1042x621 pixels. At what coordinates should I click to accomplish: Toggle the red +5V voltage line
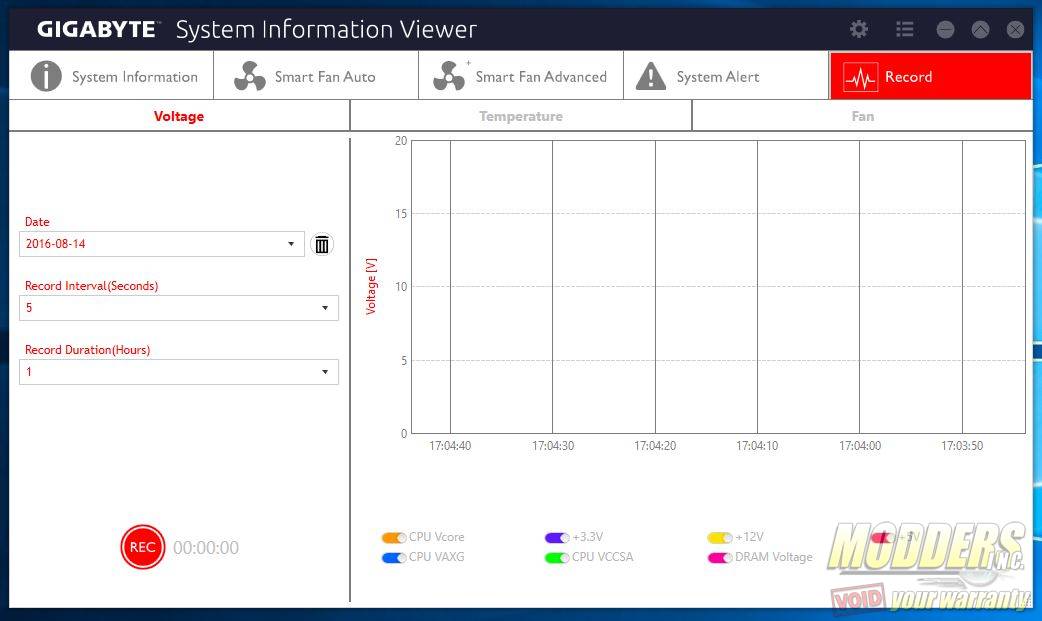coord(883,537)
